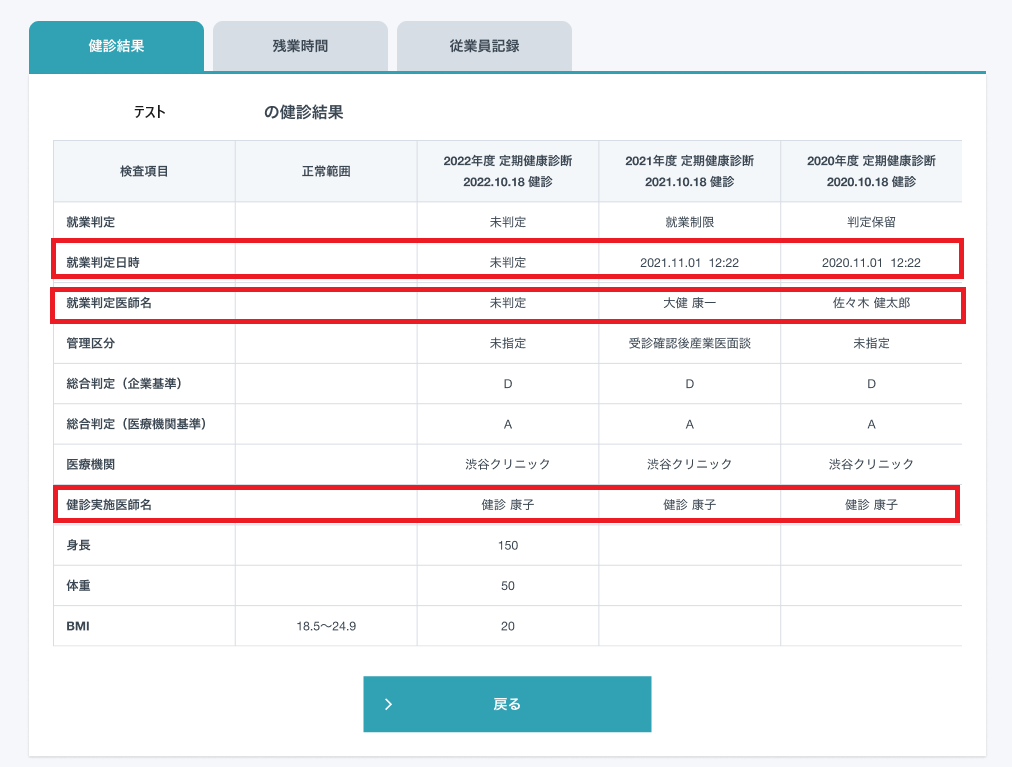Click doctor name 佐々木 健太郎

(871, 302)
